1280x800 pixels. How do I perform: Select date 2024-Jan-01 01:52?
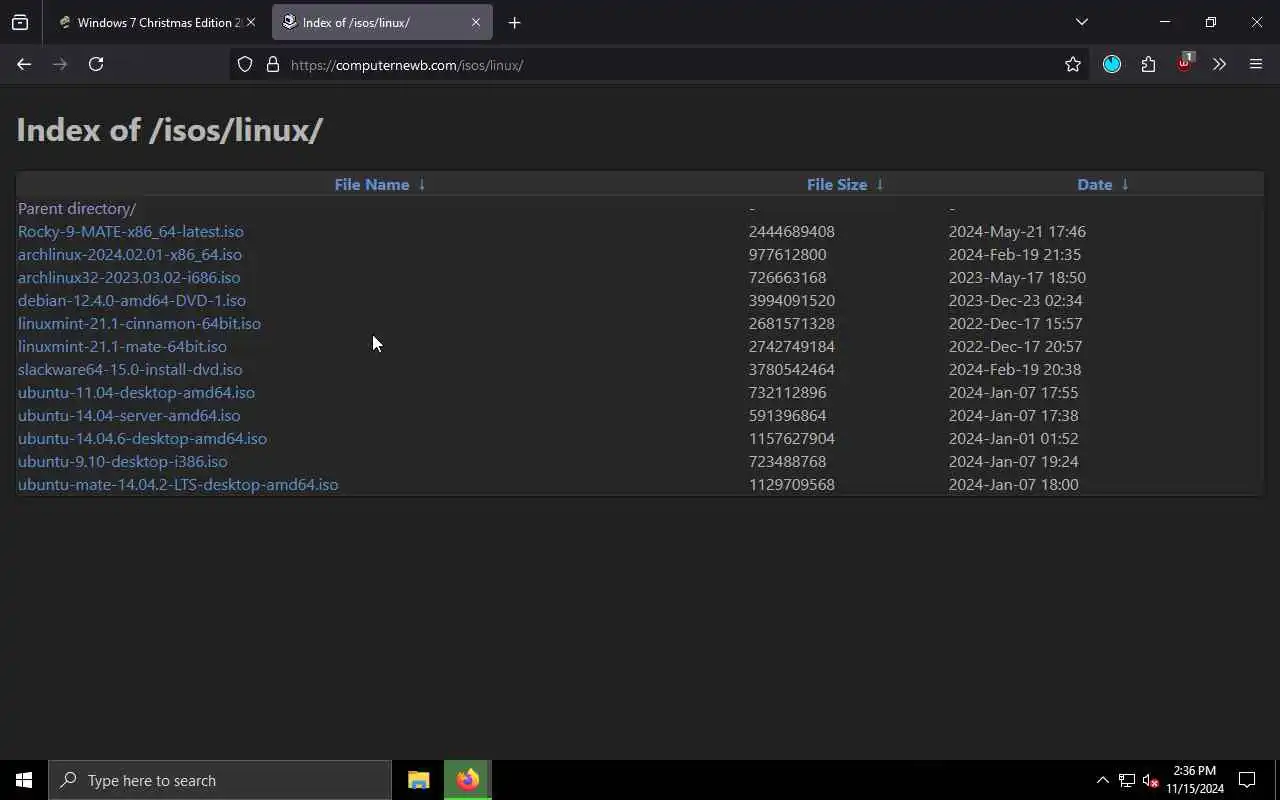point(1014,438)
